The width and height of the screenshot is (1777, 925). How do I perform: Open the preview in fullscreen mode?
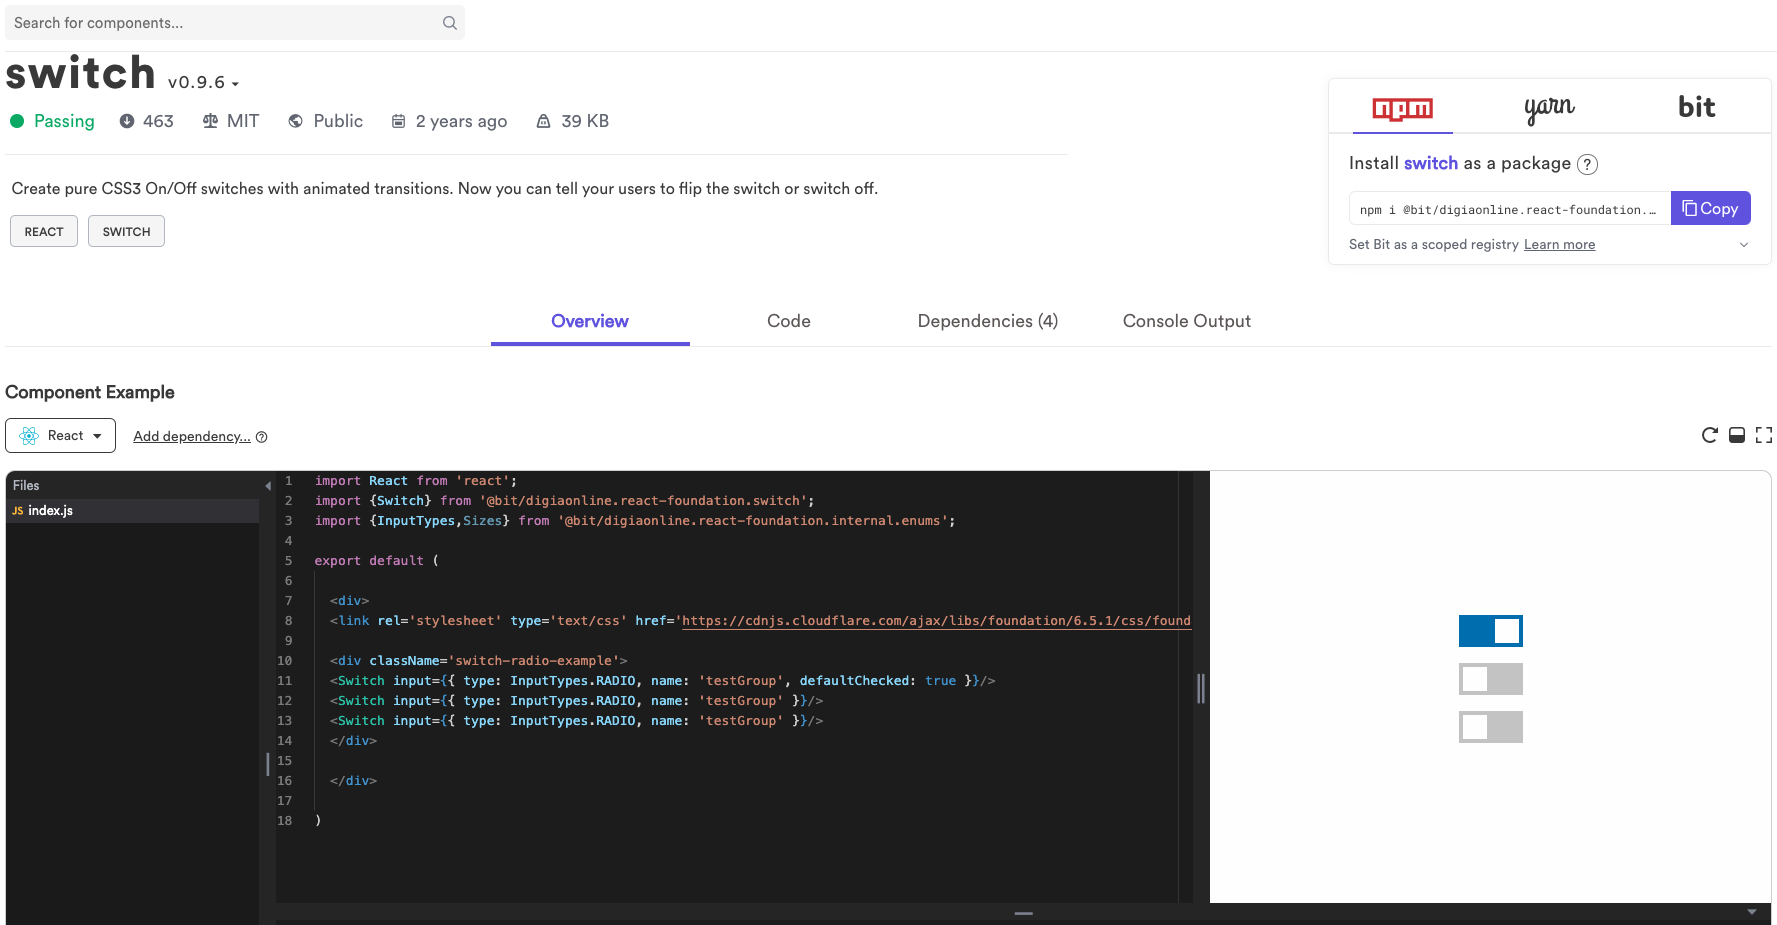click(1763, 435)
